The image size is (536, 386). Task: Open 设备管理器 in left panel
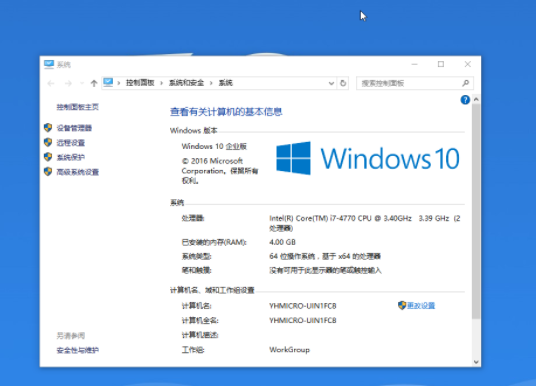[x=74, y=128]
